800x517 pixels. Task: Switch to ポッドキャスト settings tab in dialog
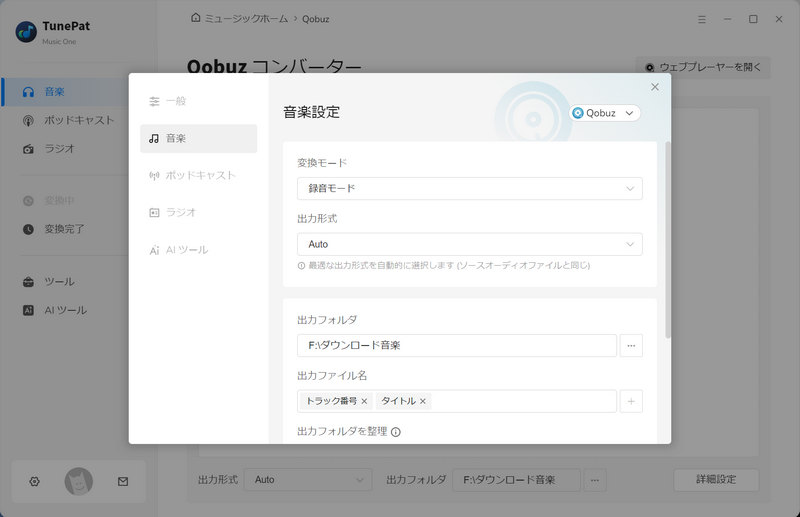click(x=198, y=176)
